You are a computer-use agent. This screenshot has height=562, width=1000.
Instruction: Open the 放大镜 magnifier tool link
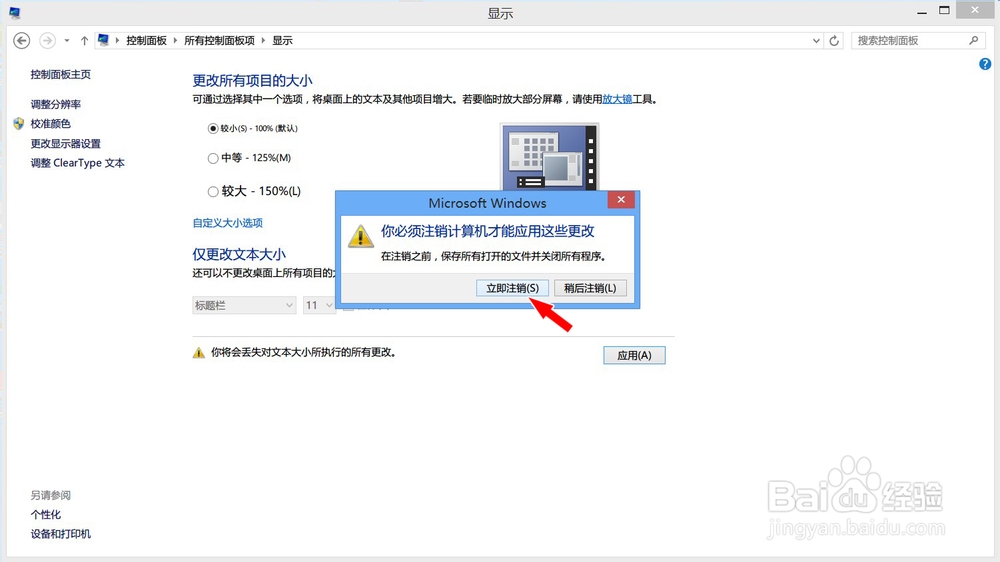[x=617, y=99]
